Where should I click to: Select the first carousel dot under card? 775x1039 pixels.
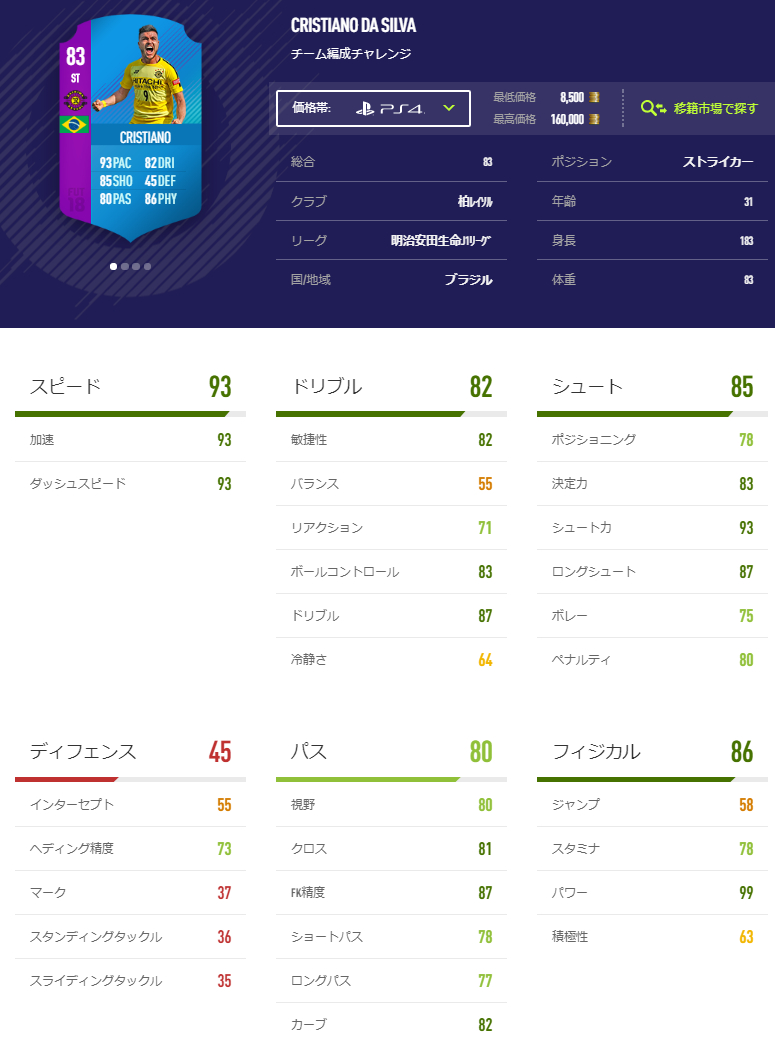coord(113,266)
